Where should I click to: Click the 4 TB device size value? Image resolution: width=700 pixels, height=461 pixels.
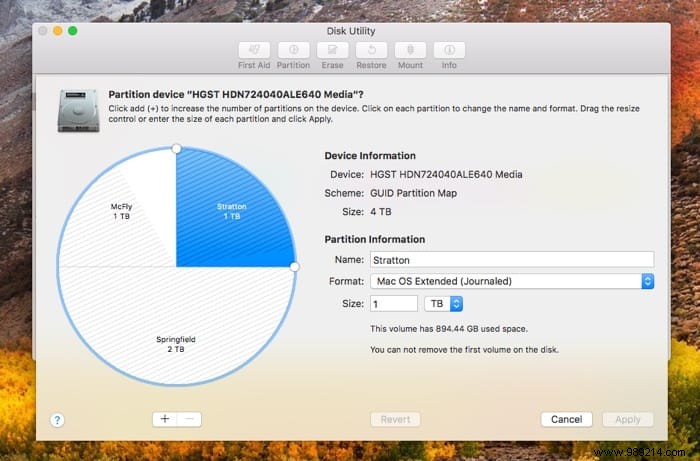click(381, 212)
